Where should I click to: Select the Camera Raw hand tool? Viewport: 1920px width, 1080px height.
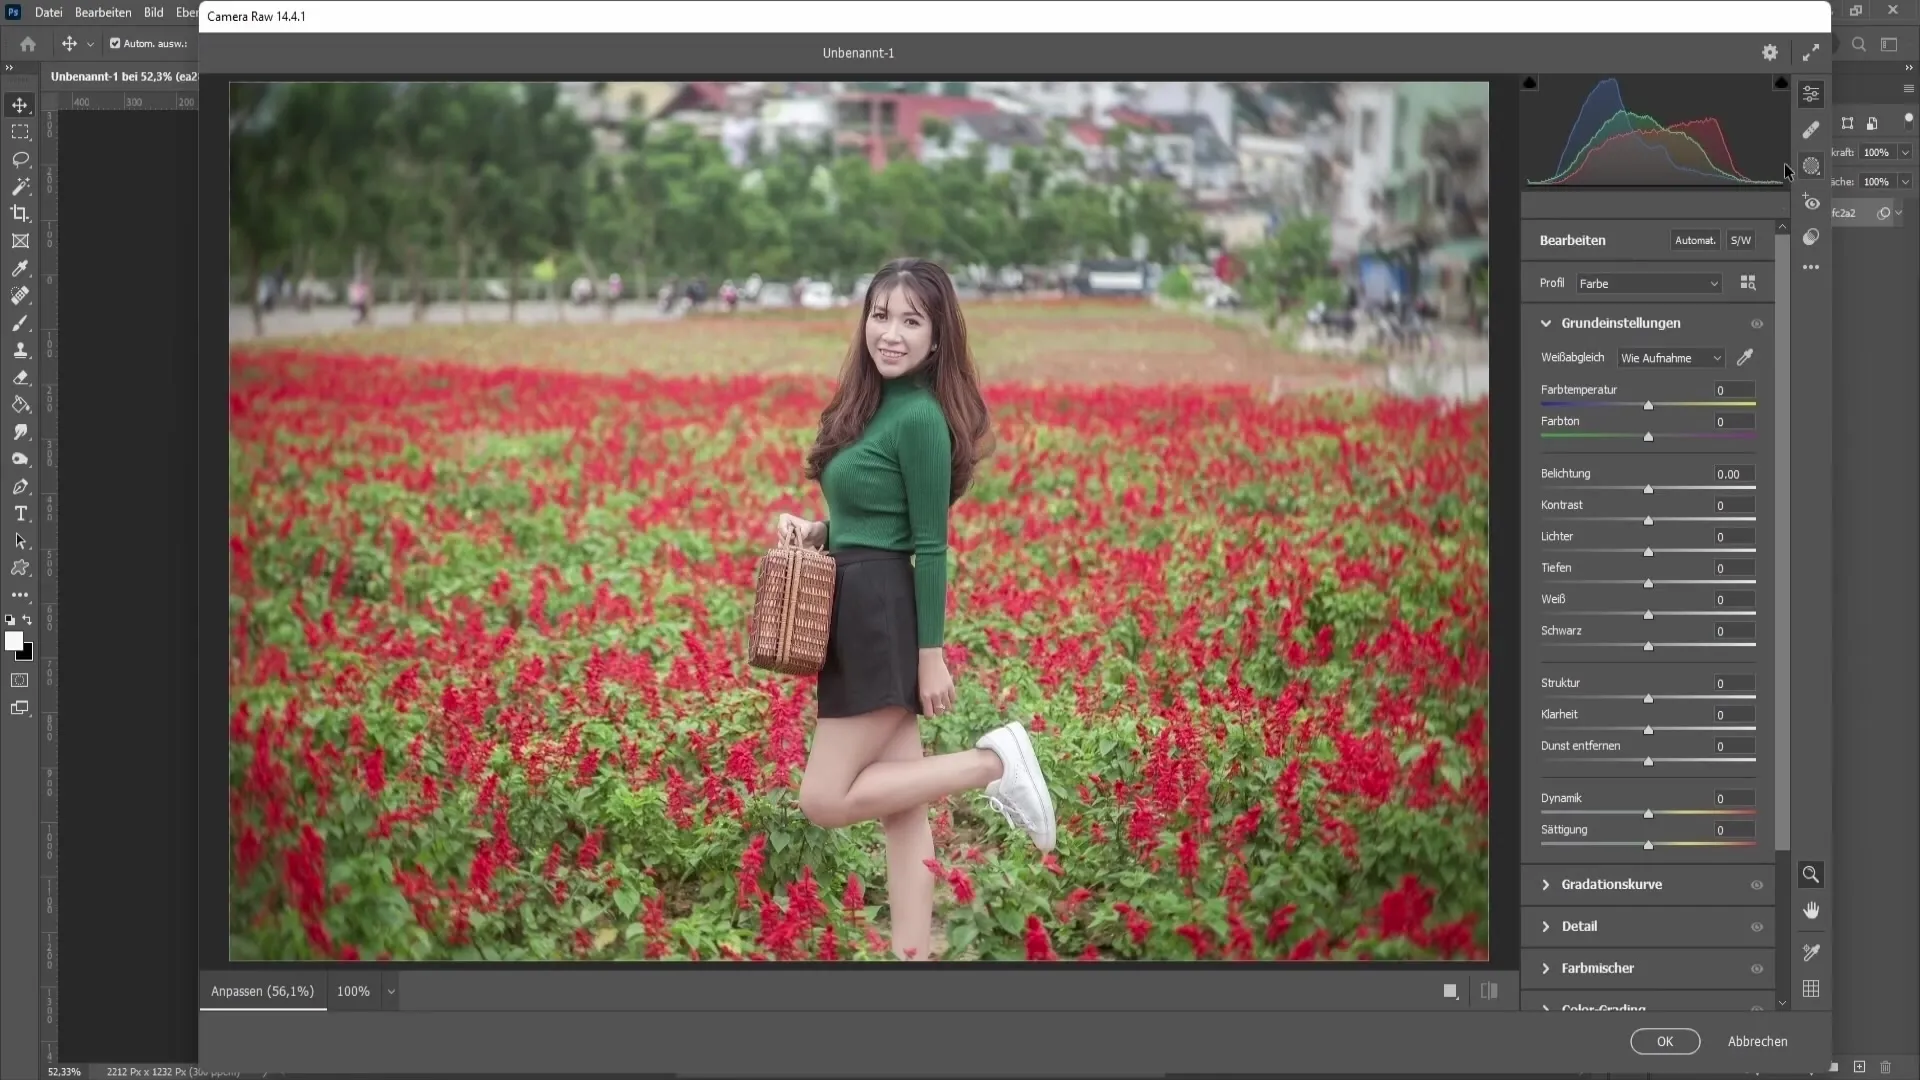(x=1811, y=910)
